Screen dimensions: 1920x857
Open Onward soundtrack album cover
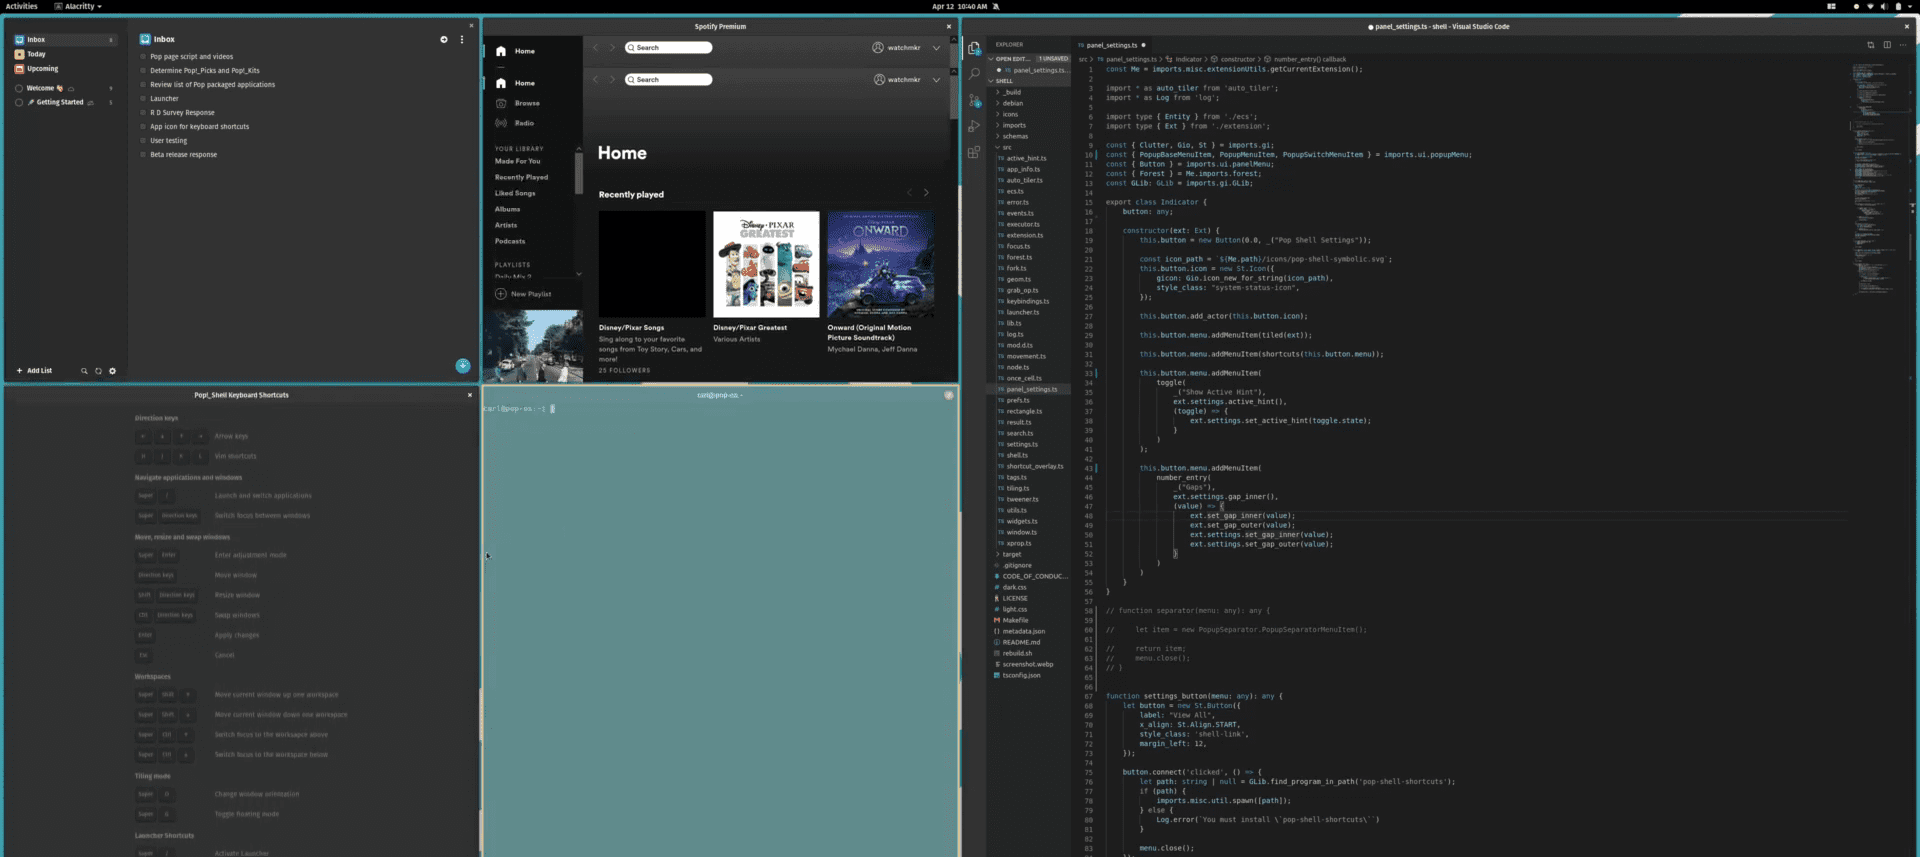pos(881,264)
